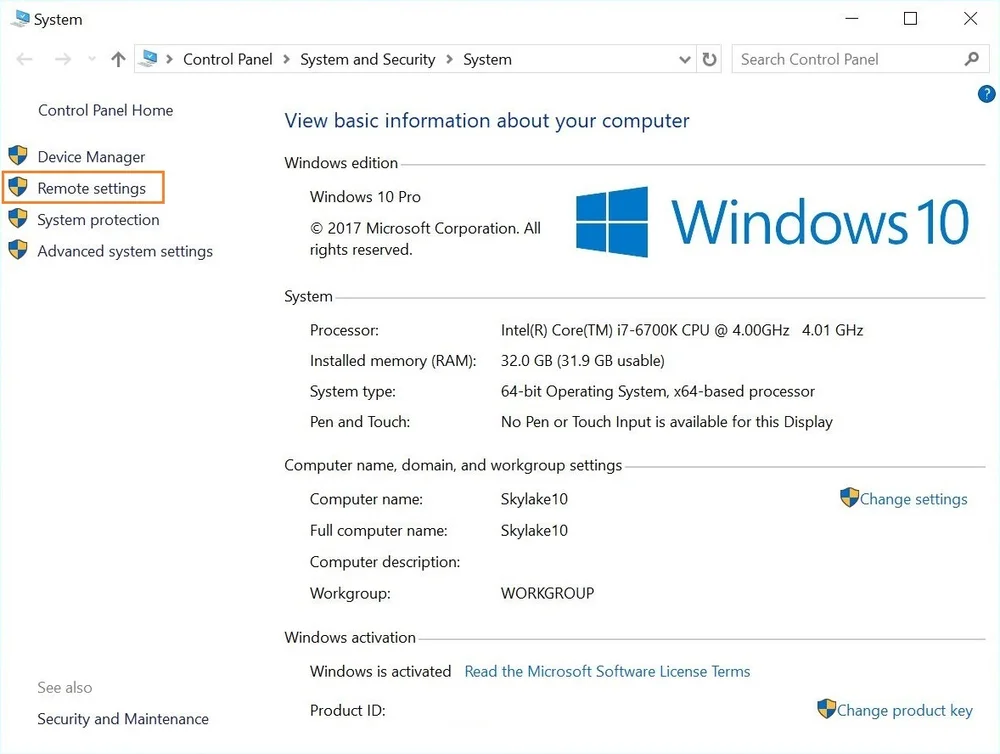Click the computer icon in the address bar

(150, 58)
